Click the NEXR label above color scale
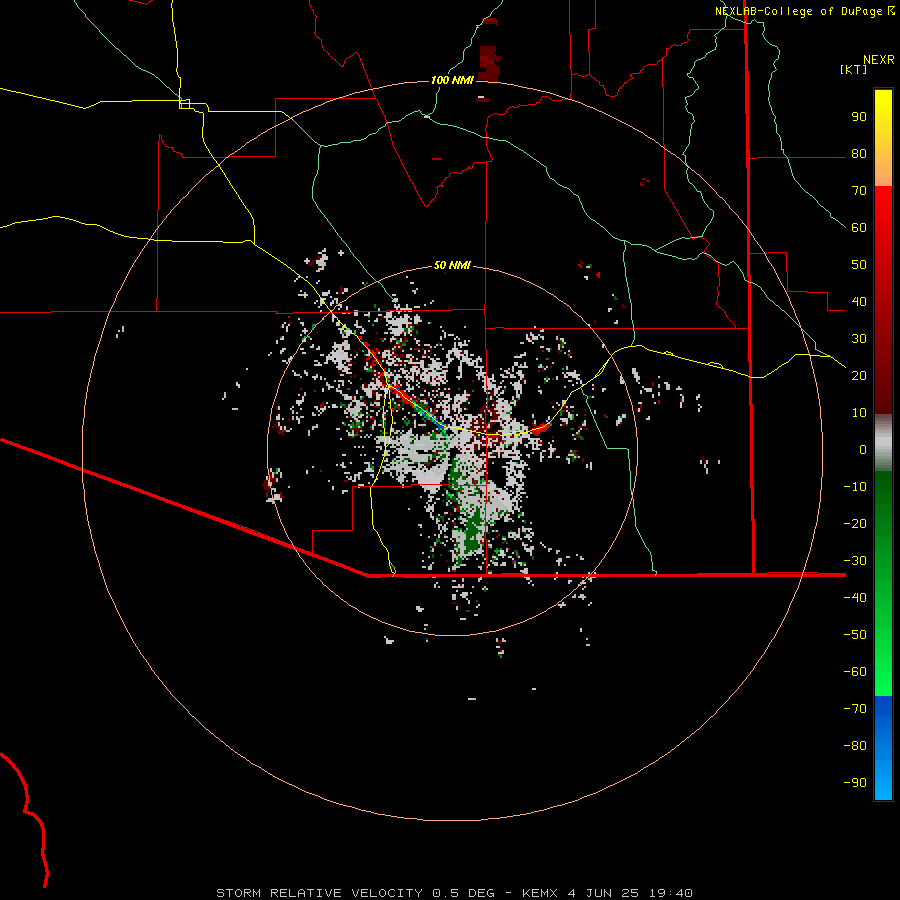 [x=879, y=60]
